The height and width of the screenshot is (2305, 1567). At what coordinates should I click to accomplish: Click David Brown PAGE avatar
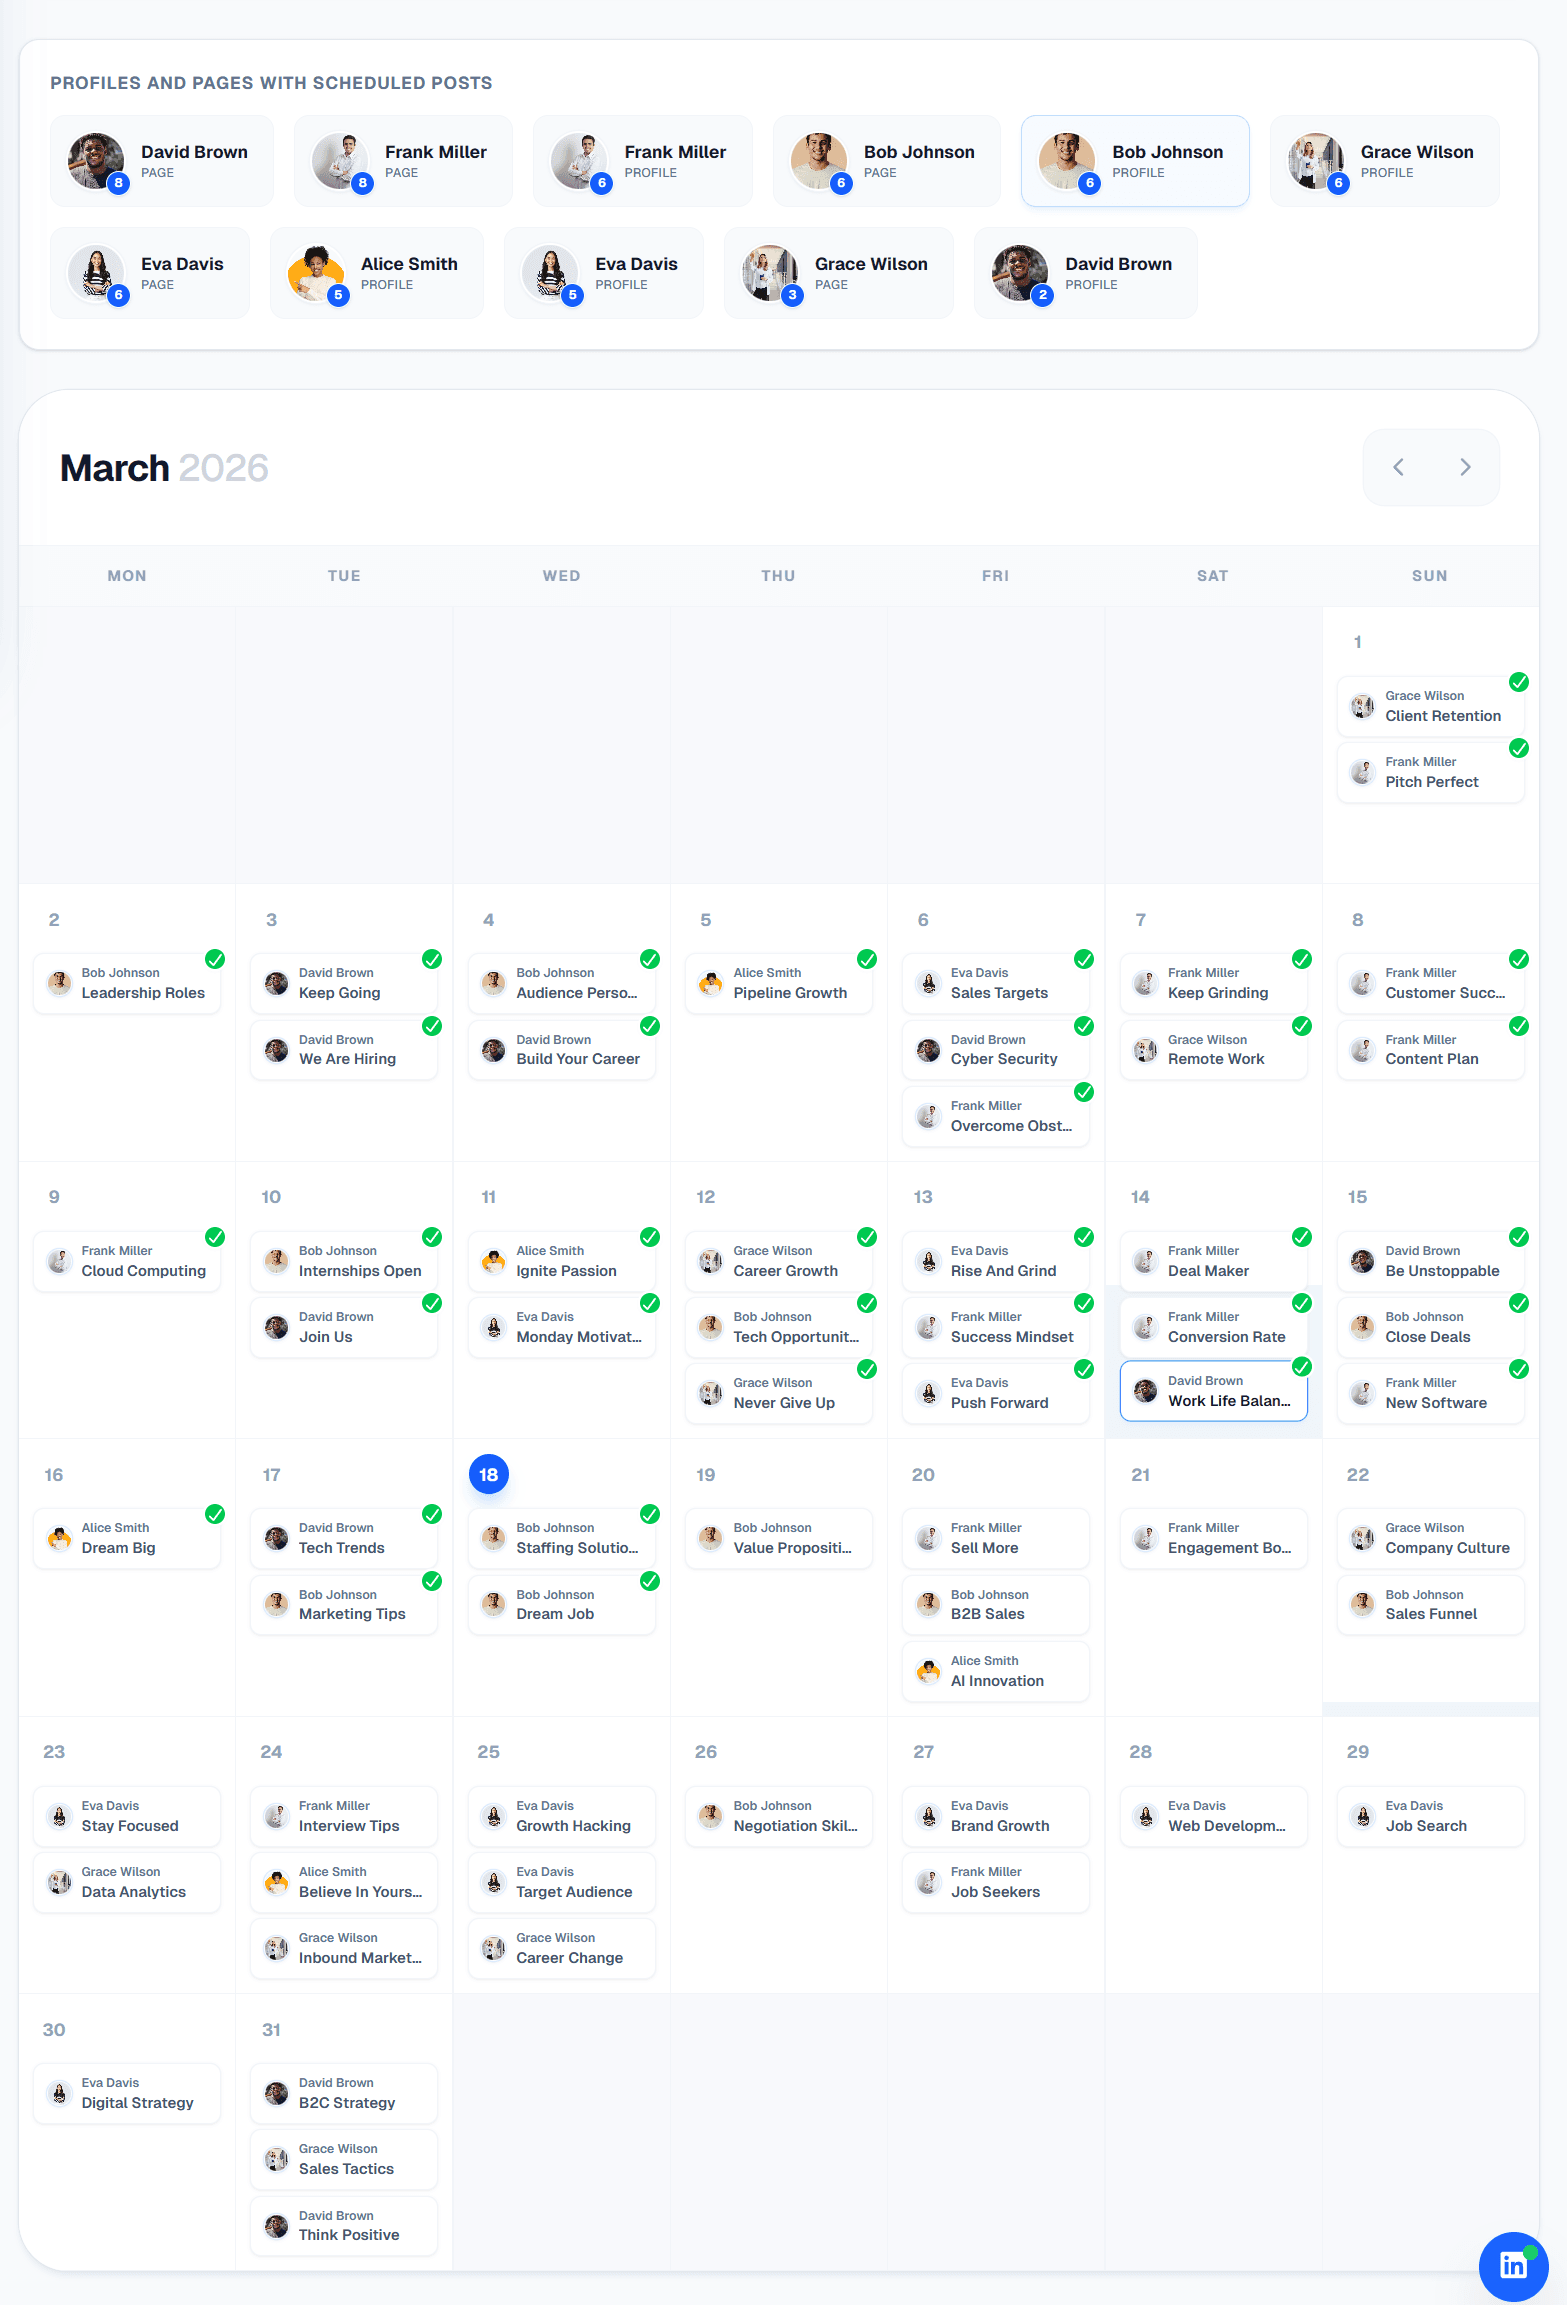pyautogui.click(x=96, y=161)
